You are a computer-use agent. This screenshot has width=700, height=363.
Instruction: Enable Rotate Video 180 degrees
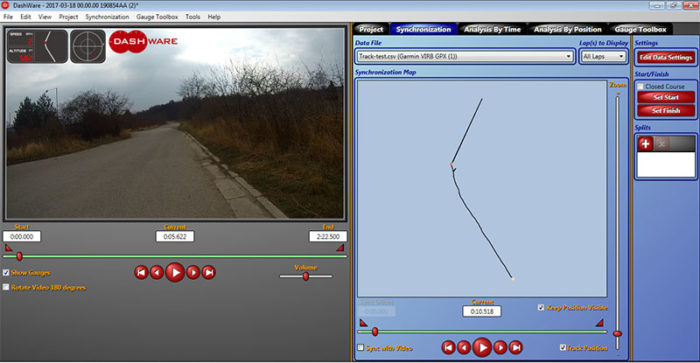click(x=6, y=287)
